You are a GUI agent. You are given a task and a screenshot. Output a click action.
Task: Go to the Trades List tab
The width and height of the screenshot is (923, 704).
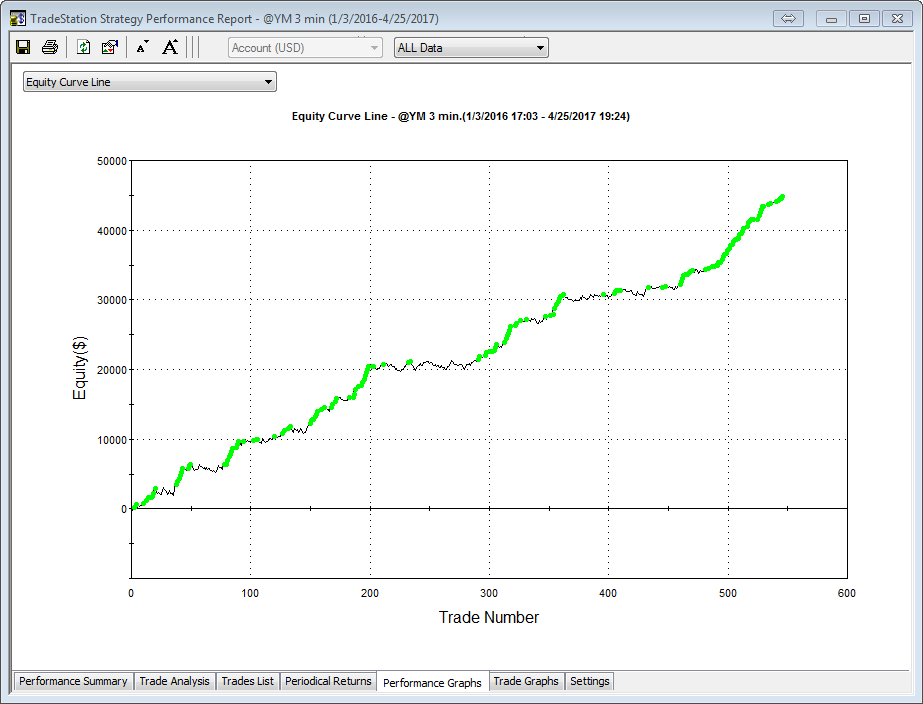point(247,681)
